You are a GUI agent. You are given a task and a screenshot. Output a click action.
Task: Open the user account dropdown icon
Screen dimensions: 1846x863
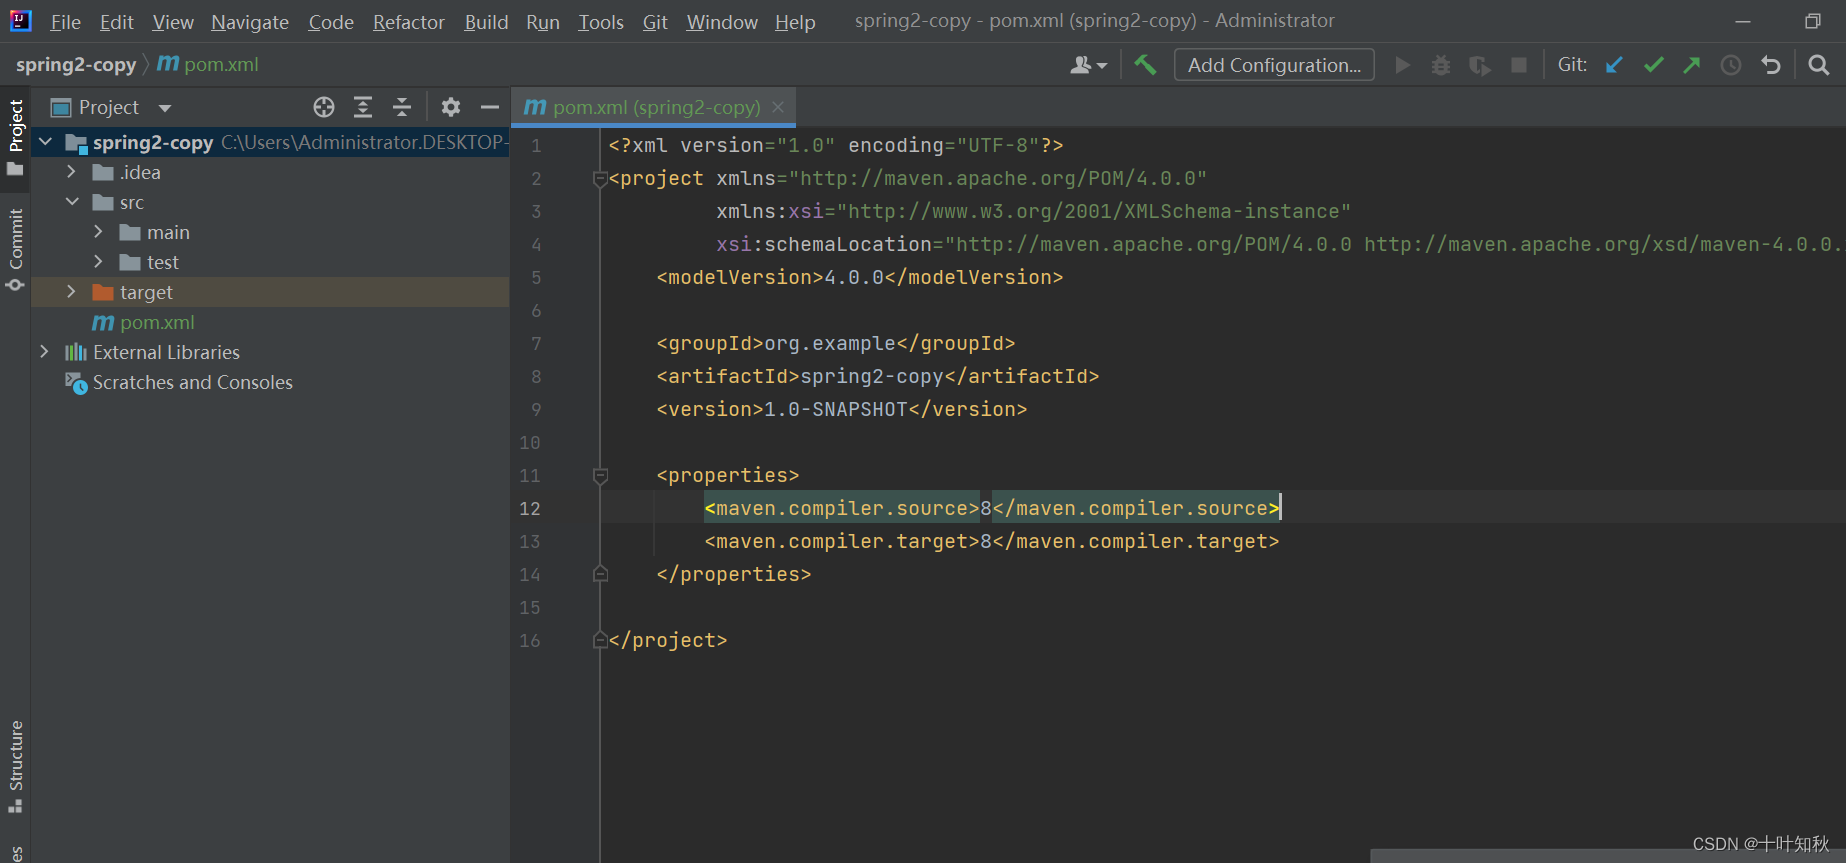coord(1088,65)
